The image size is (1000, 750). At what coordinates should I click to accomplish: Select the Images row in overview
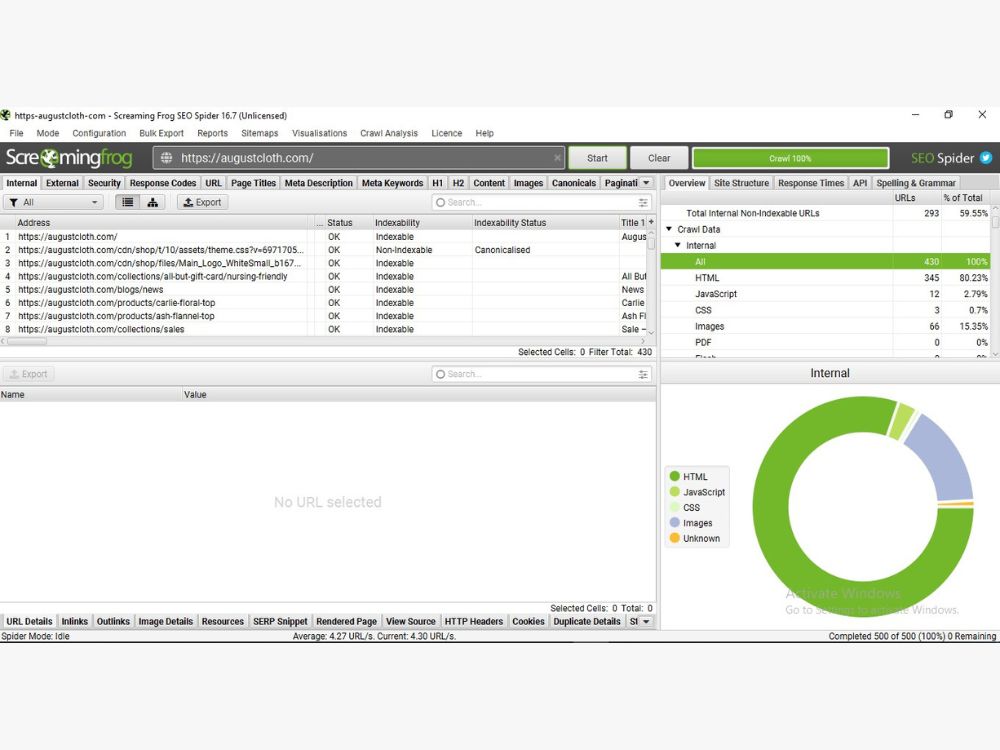(x=825, y=326)
